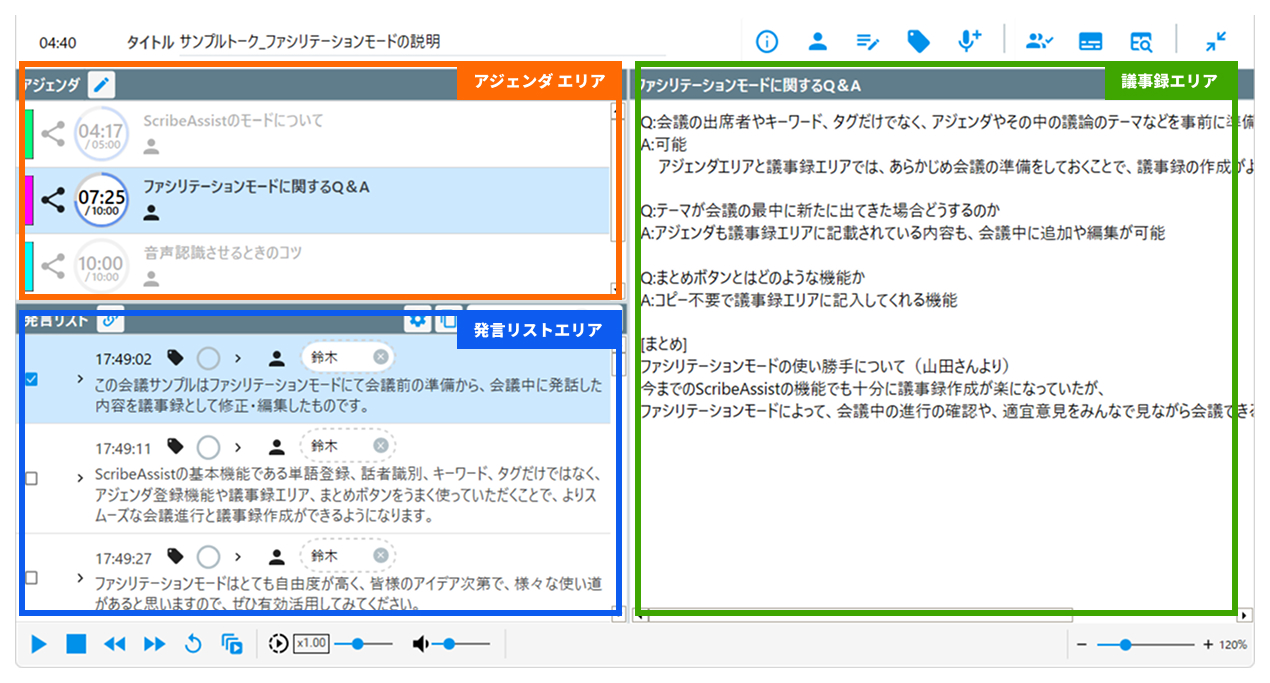Image resolution: width=1270 pixels, height=683 pixels.
Task: Open the attendee check icon
Action: point(1040,41)
